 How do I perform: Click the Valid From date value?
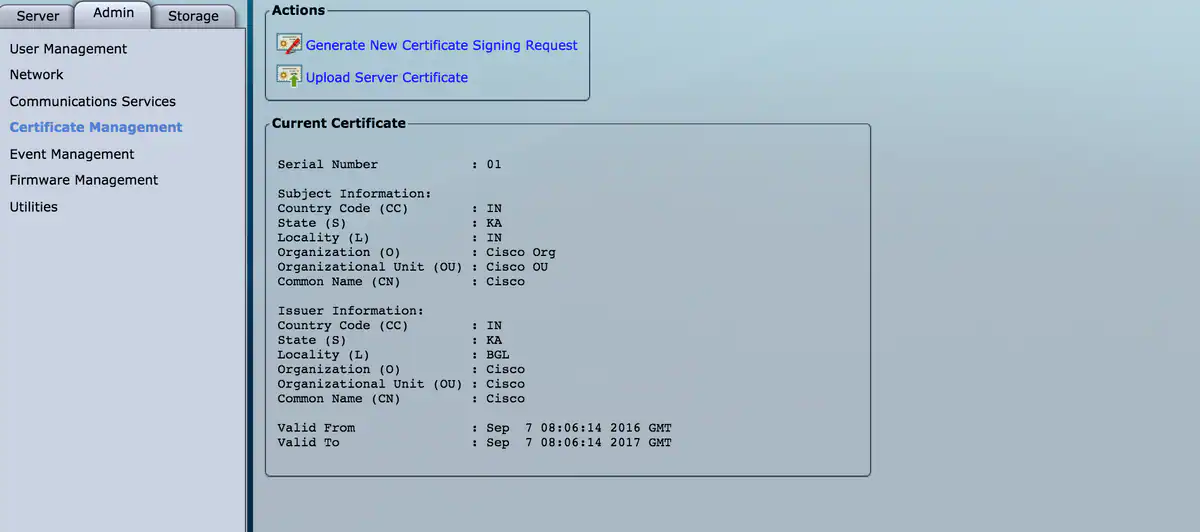coord(579,428)
